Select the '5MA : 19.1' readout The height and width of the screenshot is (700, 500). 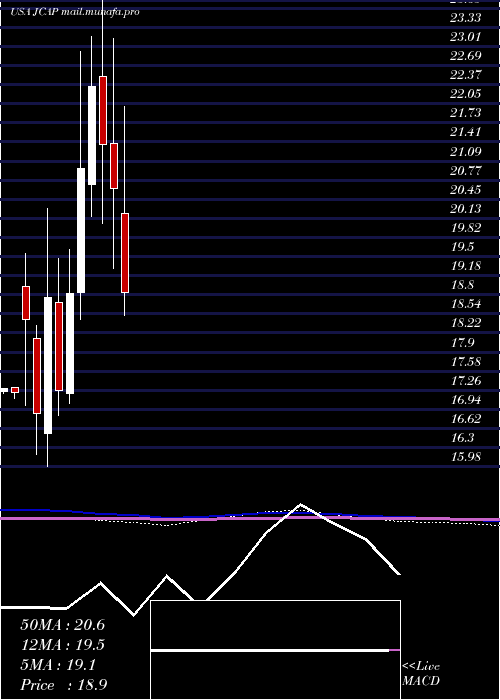coord(58,665)
